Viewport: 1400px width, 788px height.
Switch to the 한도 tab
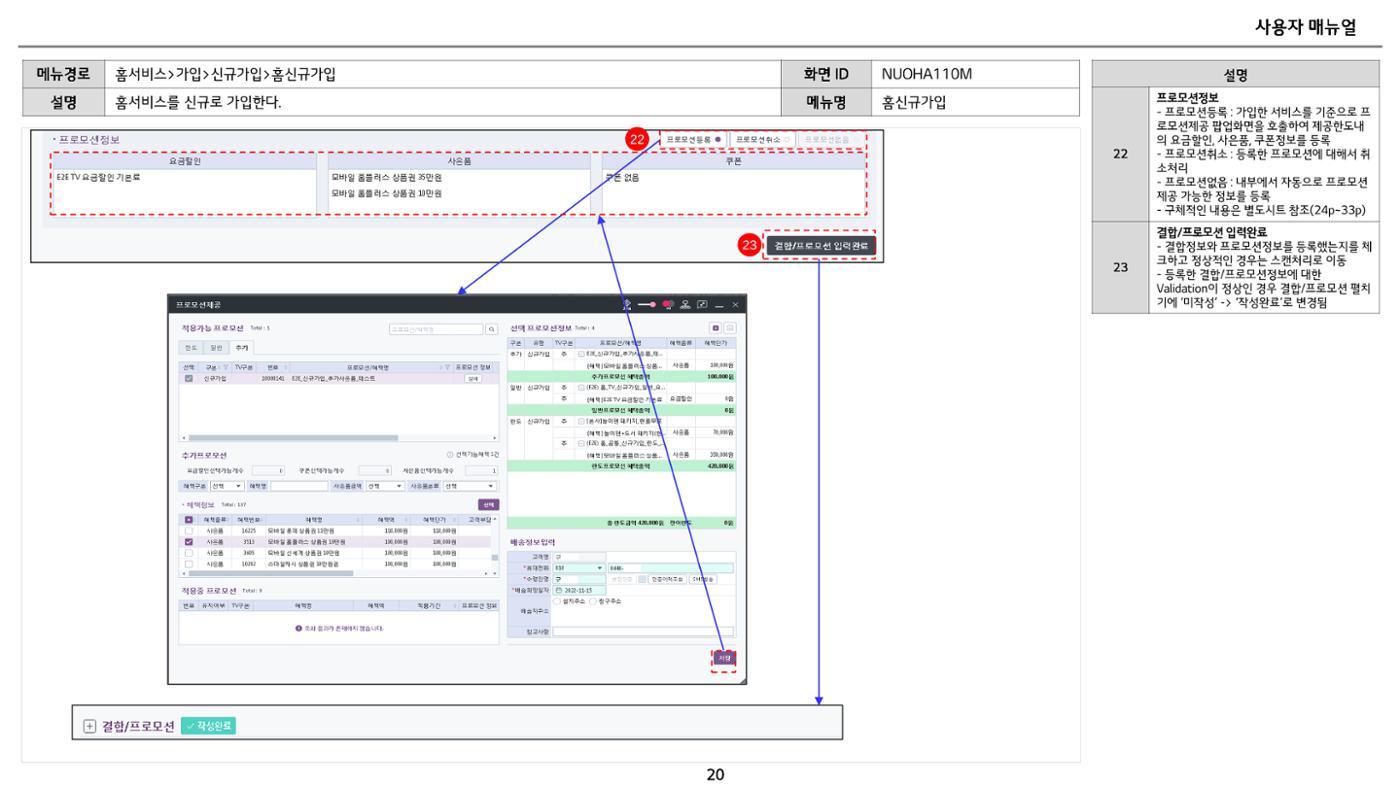tap(191, 347)
